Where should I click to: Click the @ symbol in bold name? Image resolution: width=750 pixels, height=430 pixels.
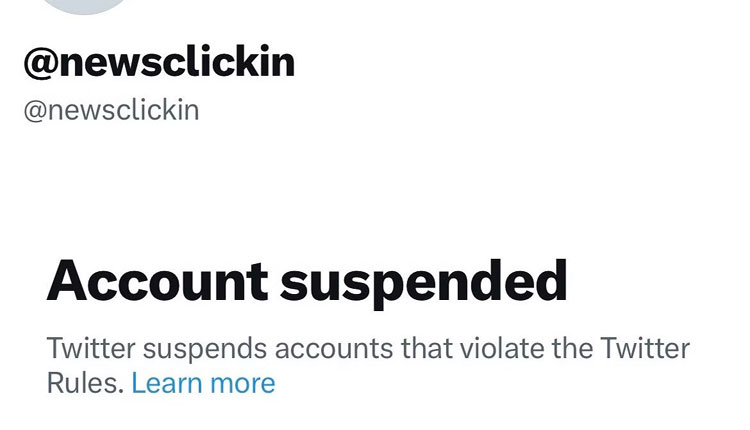coord(38,62)
